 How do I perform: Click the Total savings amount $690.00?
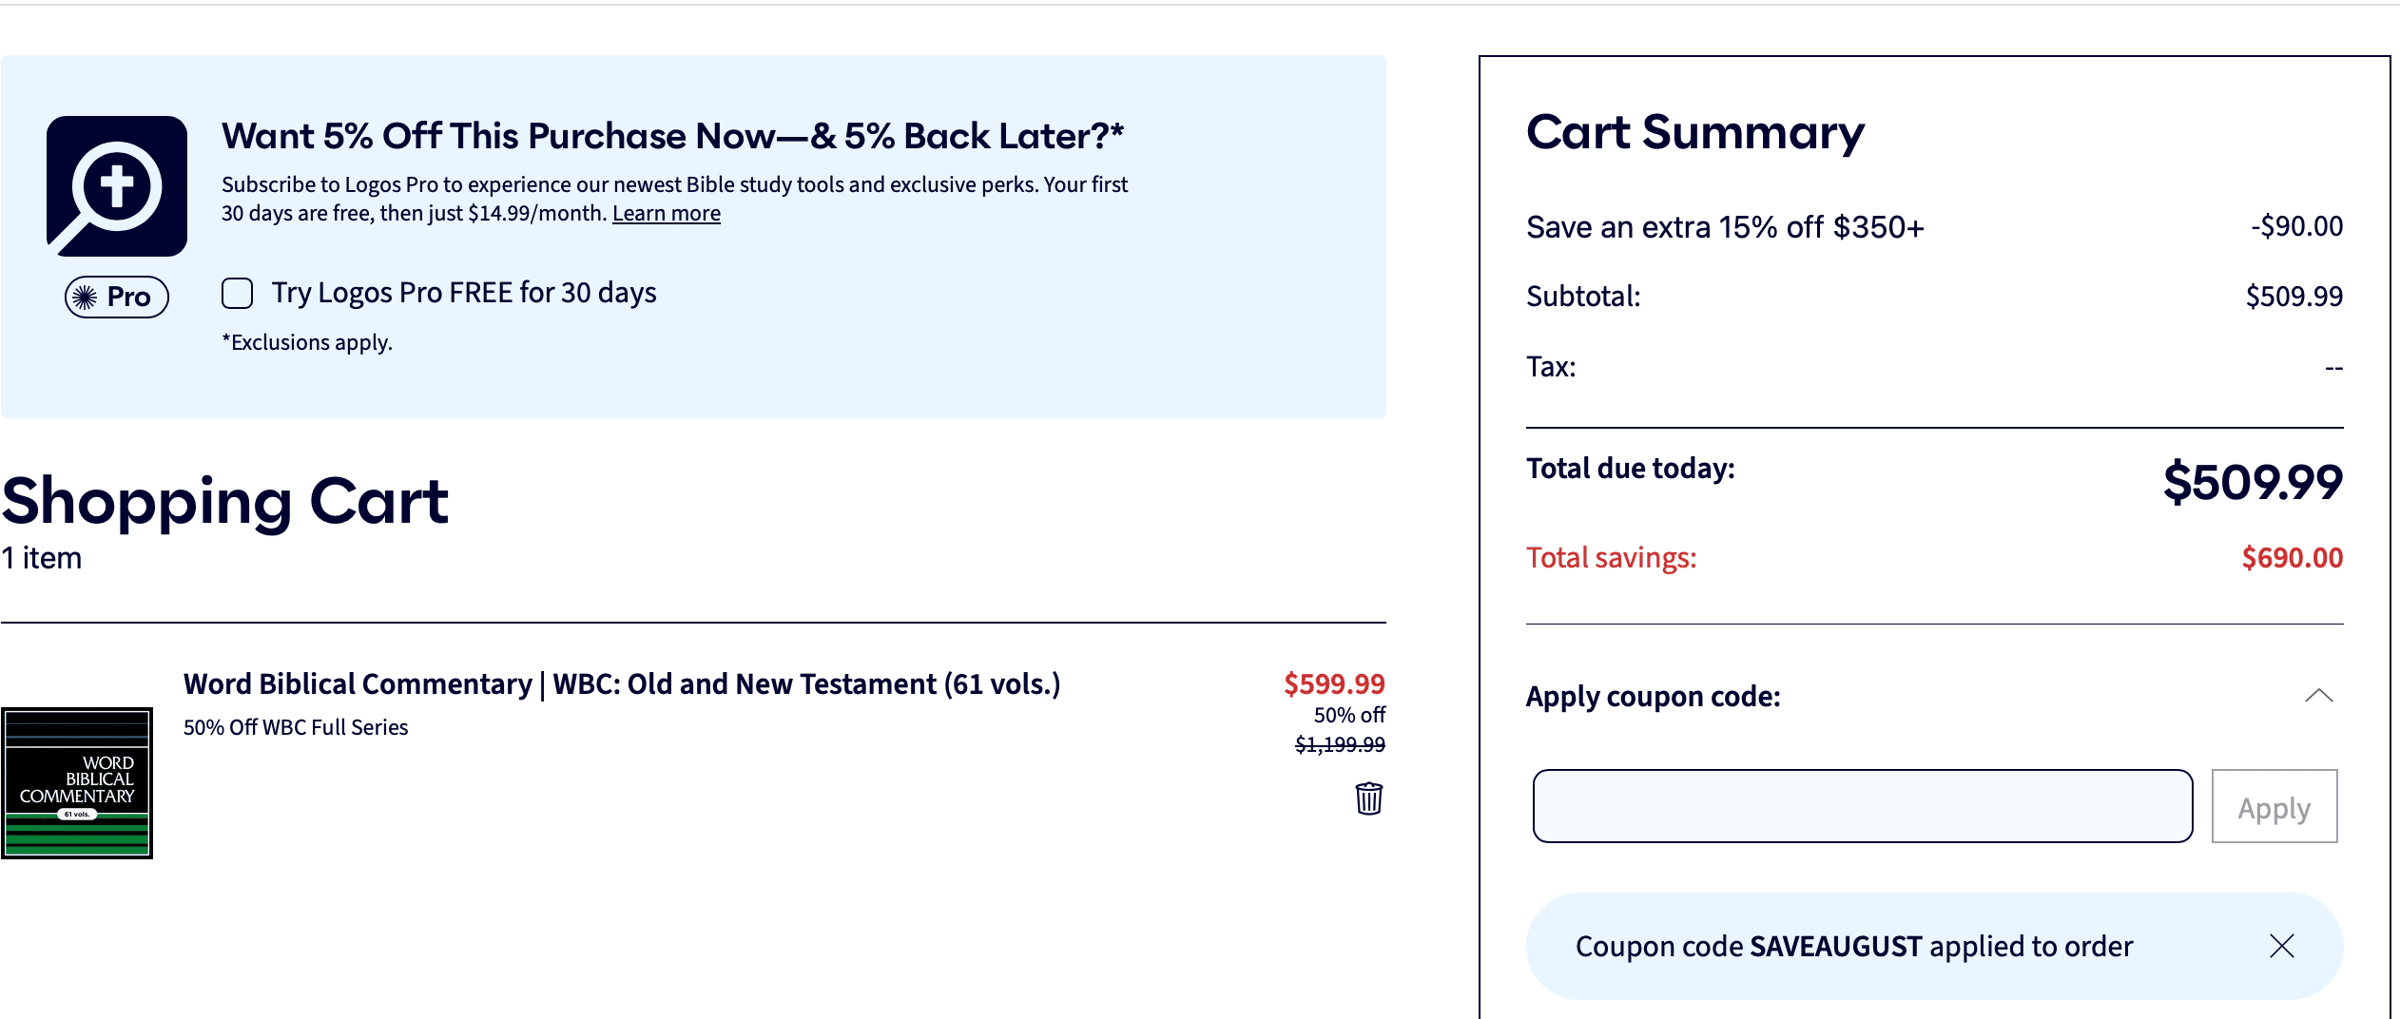click(x=2291, y=558)
